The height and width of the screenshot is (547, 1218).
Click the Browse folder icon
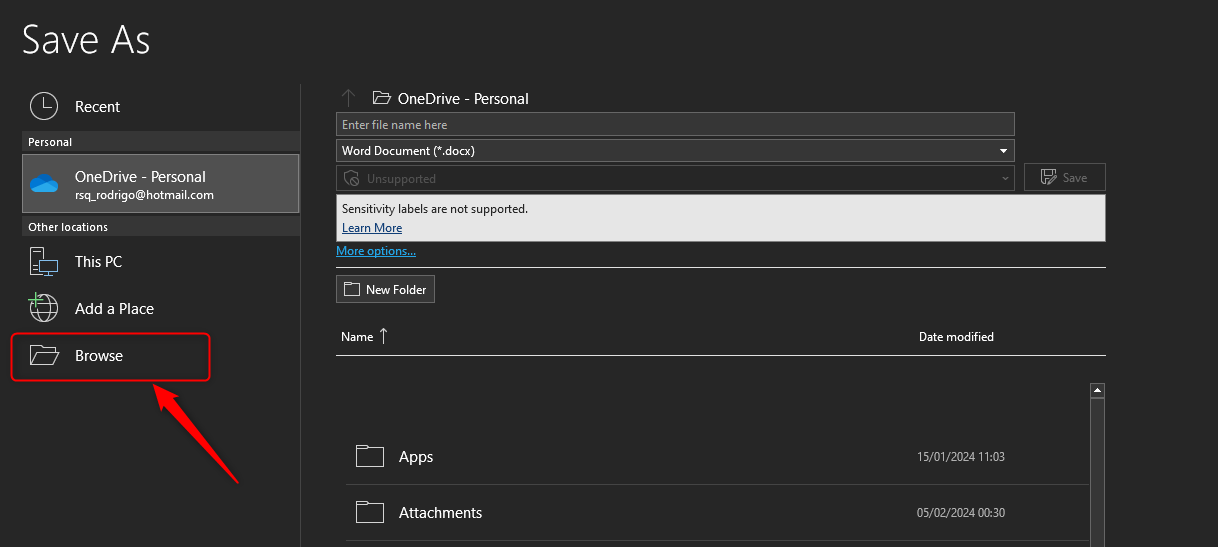pyautogui.click(x=45, y=356)
